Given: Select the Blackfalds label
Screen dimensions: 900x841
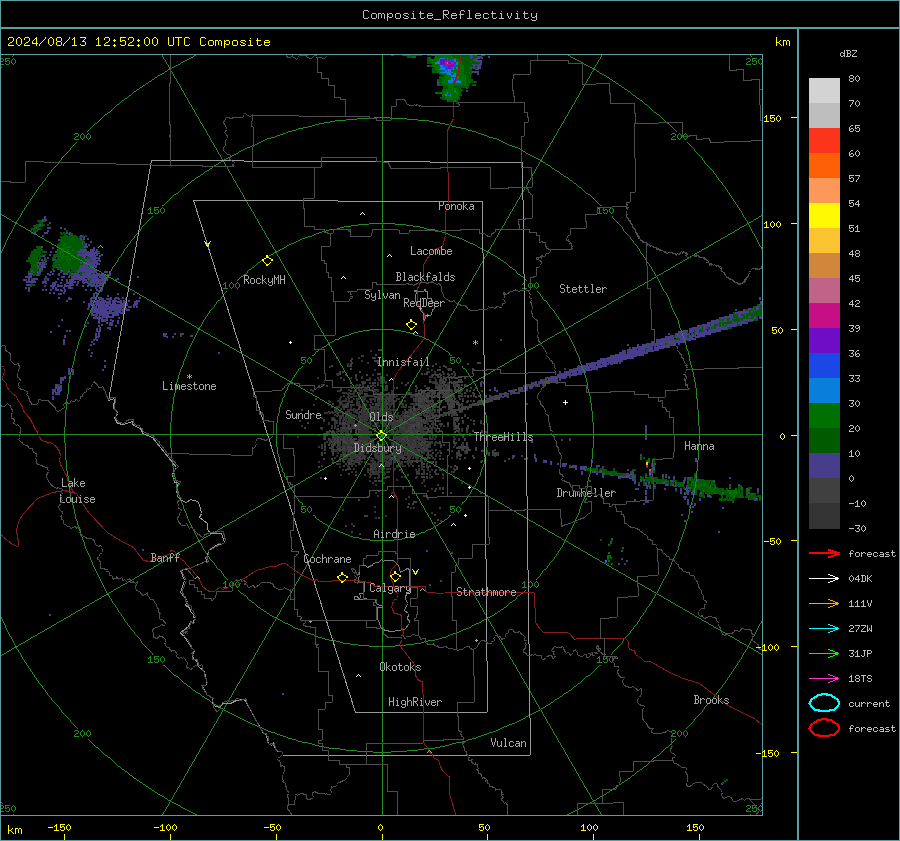Looking at the screenshot, I should [x=425, y=277].
